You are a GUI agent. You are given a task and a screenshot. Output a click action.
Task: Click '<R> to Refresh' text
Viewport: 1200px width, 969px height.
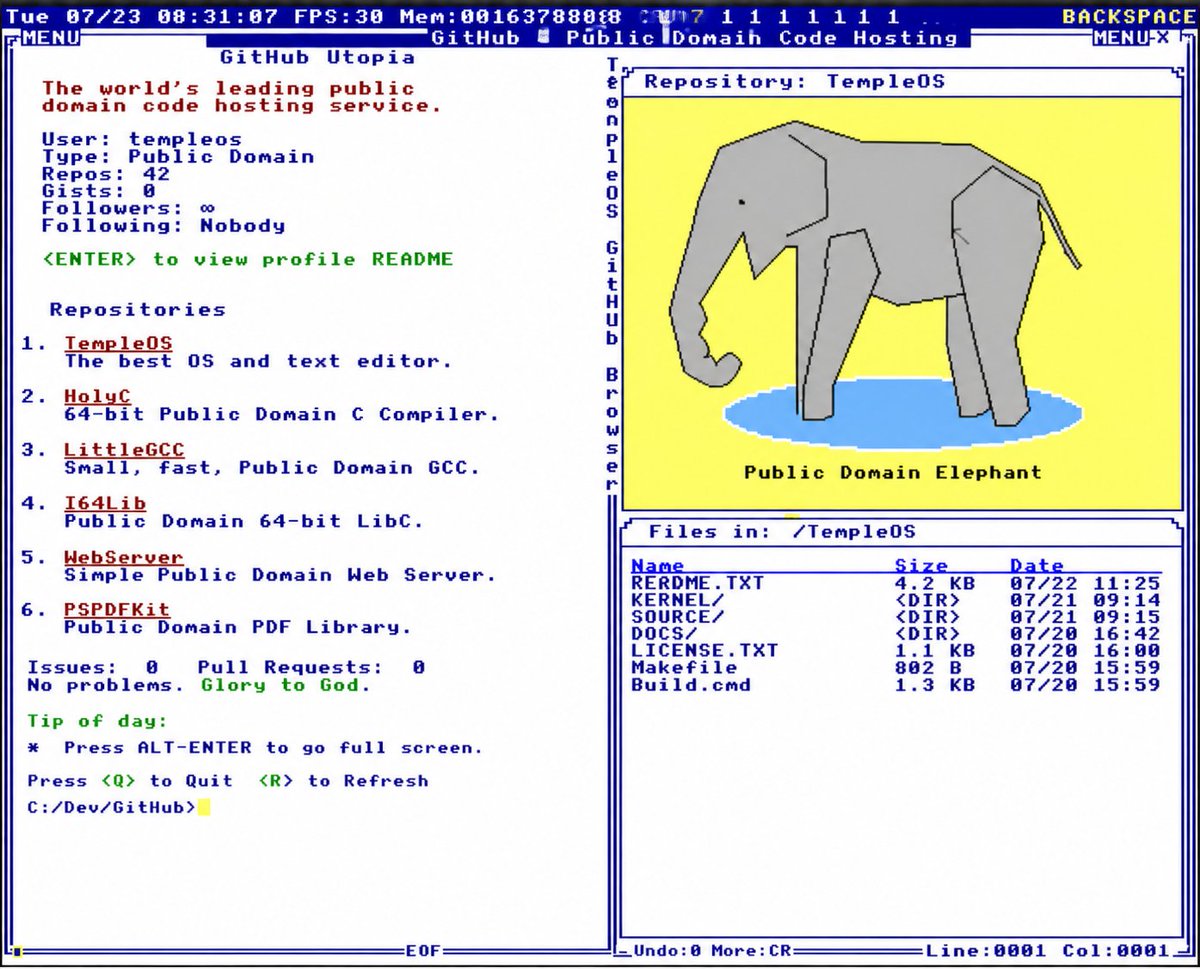click(x=343, y=781)
